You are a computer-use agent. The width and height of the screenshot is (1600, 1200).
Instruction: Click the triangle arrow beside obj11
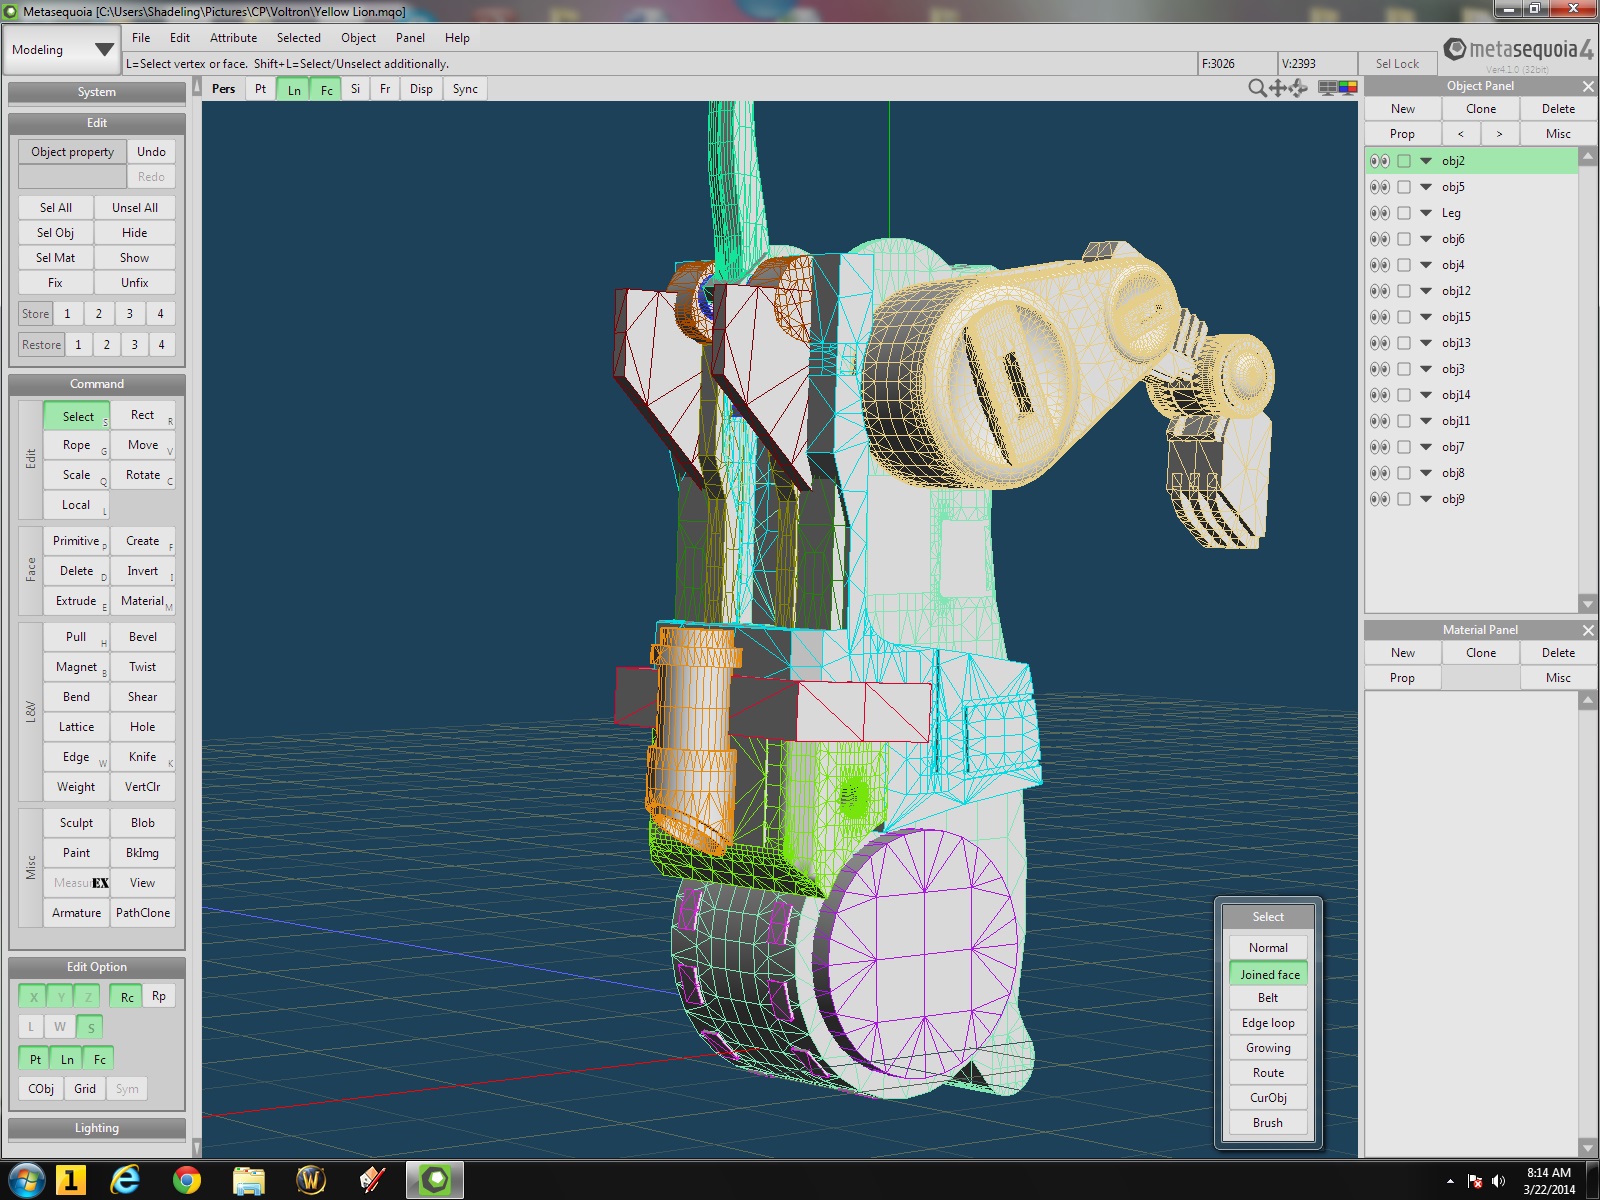(1426, 421)
